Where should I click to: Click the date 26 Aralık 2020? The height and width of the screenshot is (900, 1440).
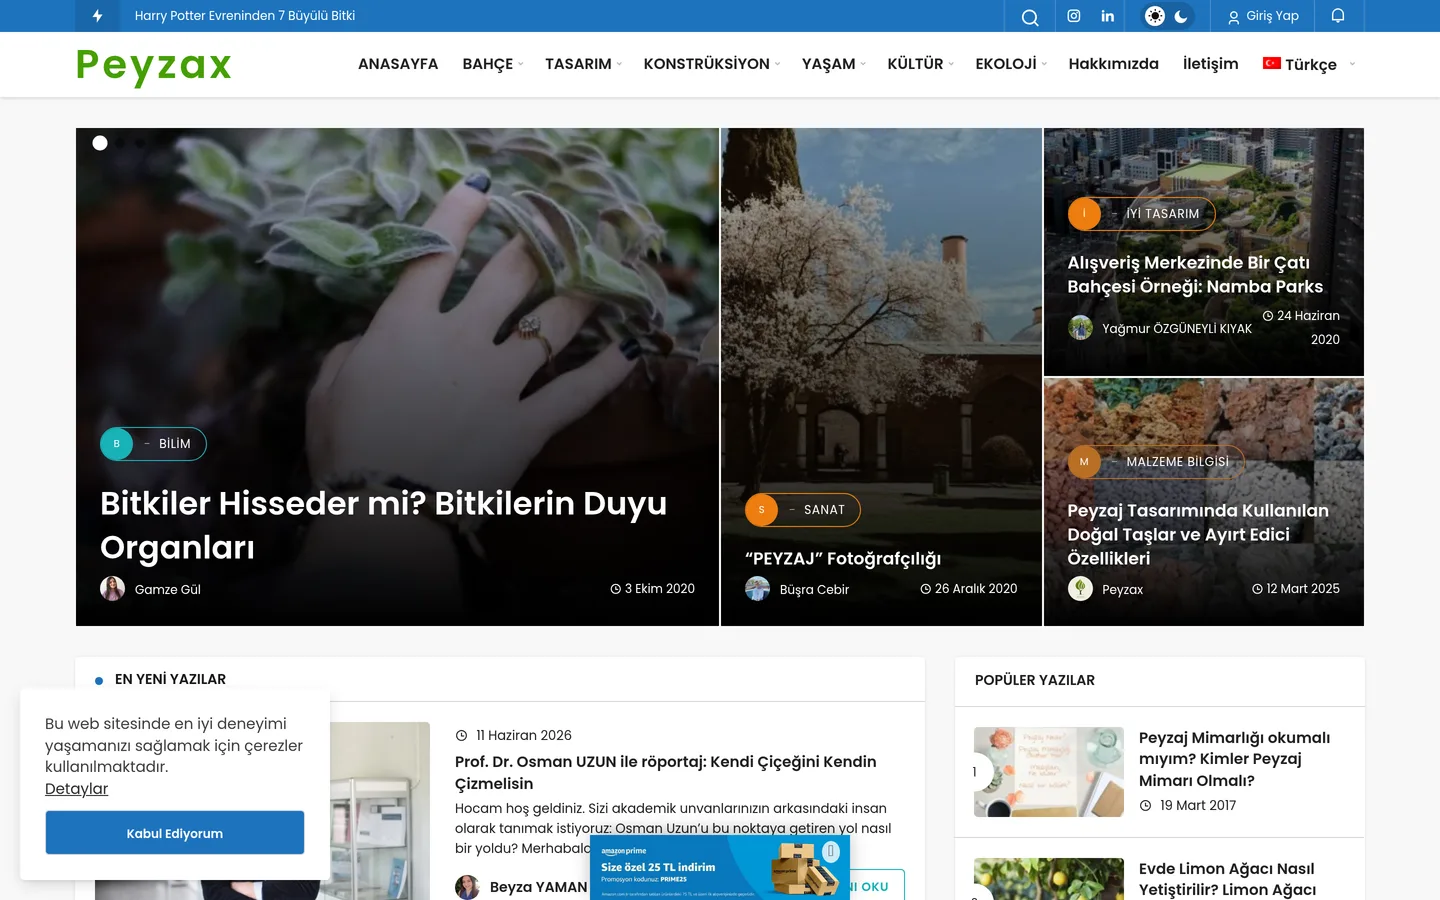coord(976,589)
